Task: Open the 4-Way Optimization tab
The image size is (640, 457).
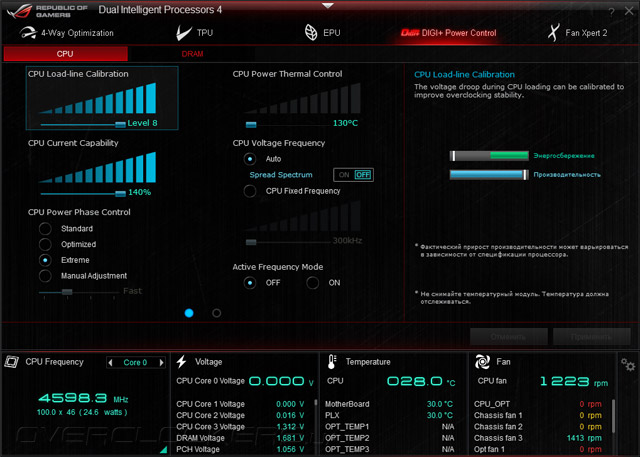Action: pos(67,33)
